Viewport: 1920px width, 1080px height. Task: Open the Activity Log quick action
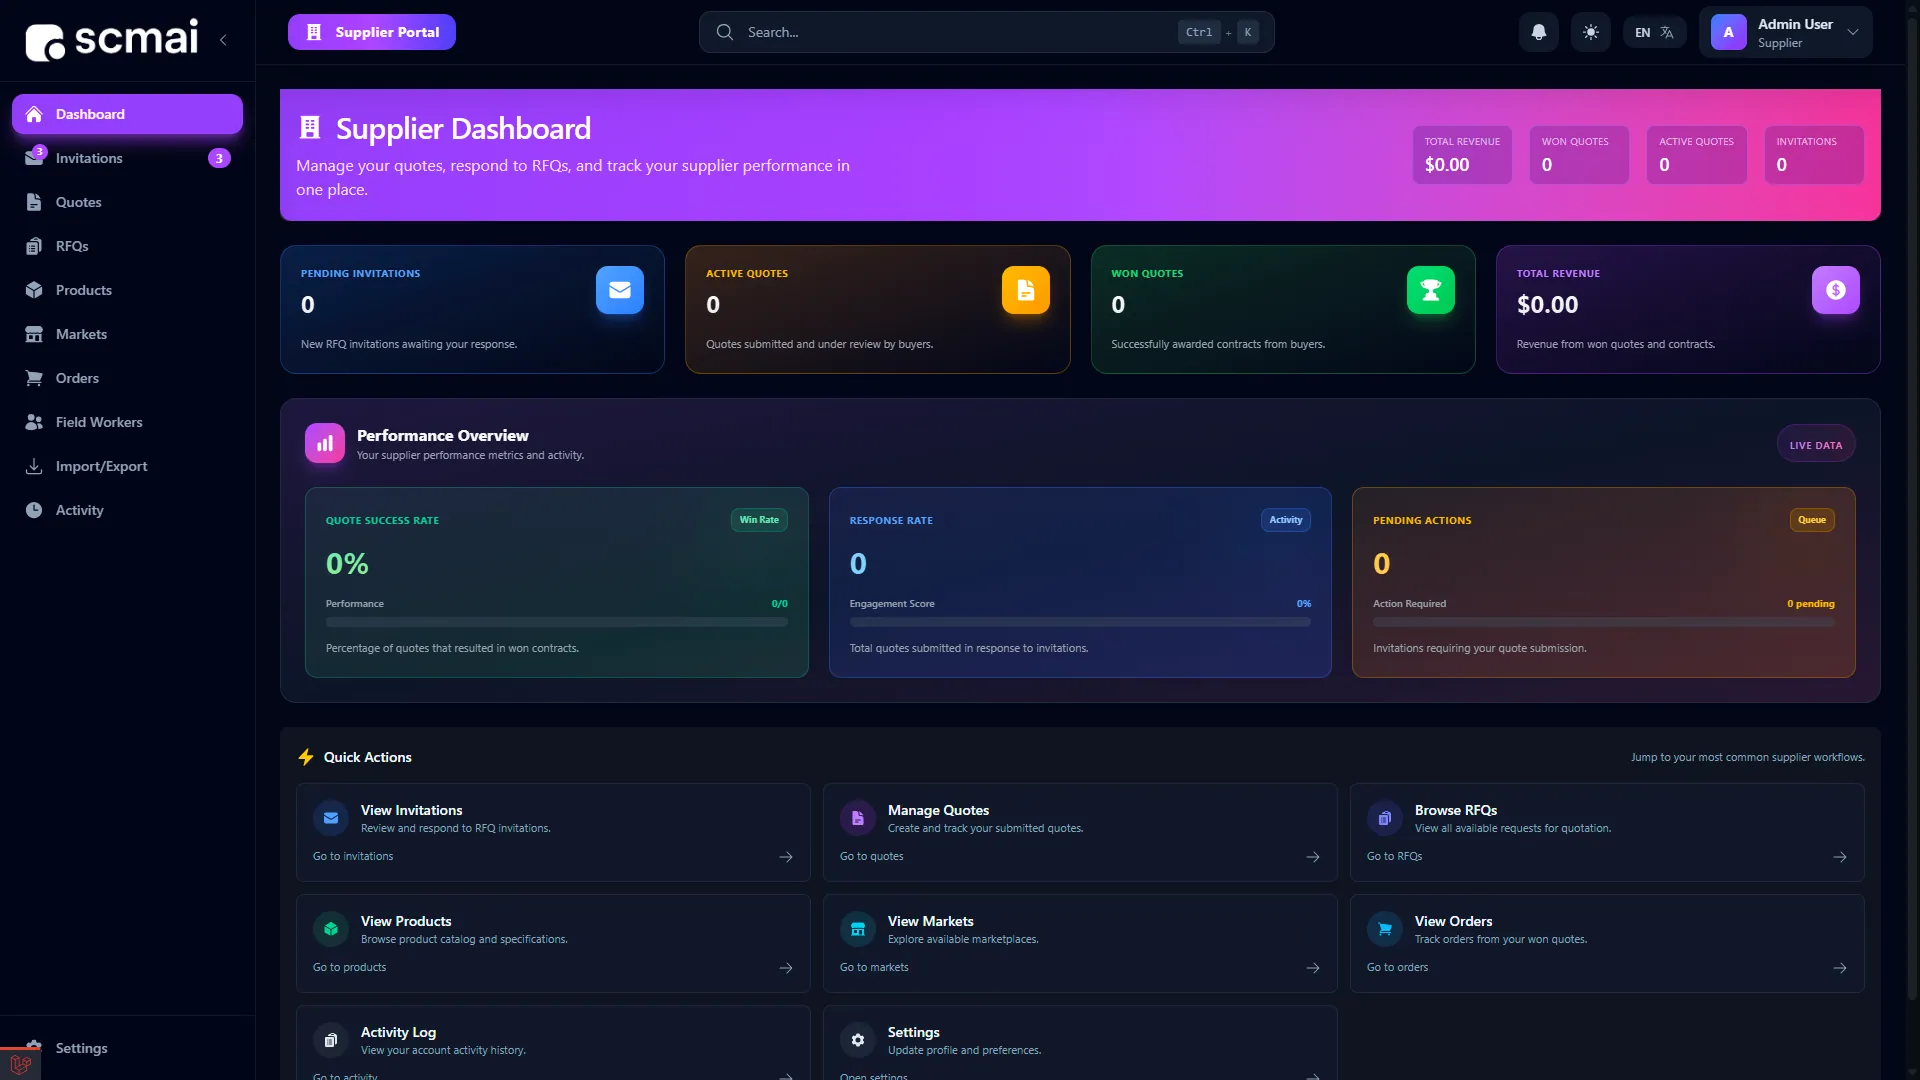553,1043
